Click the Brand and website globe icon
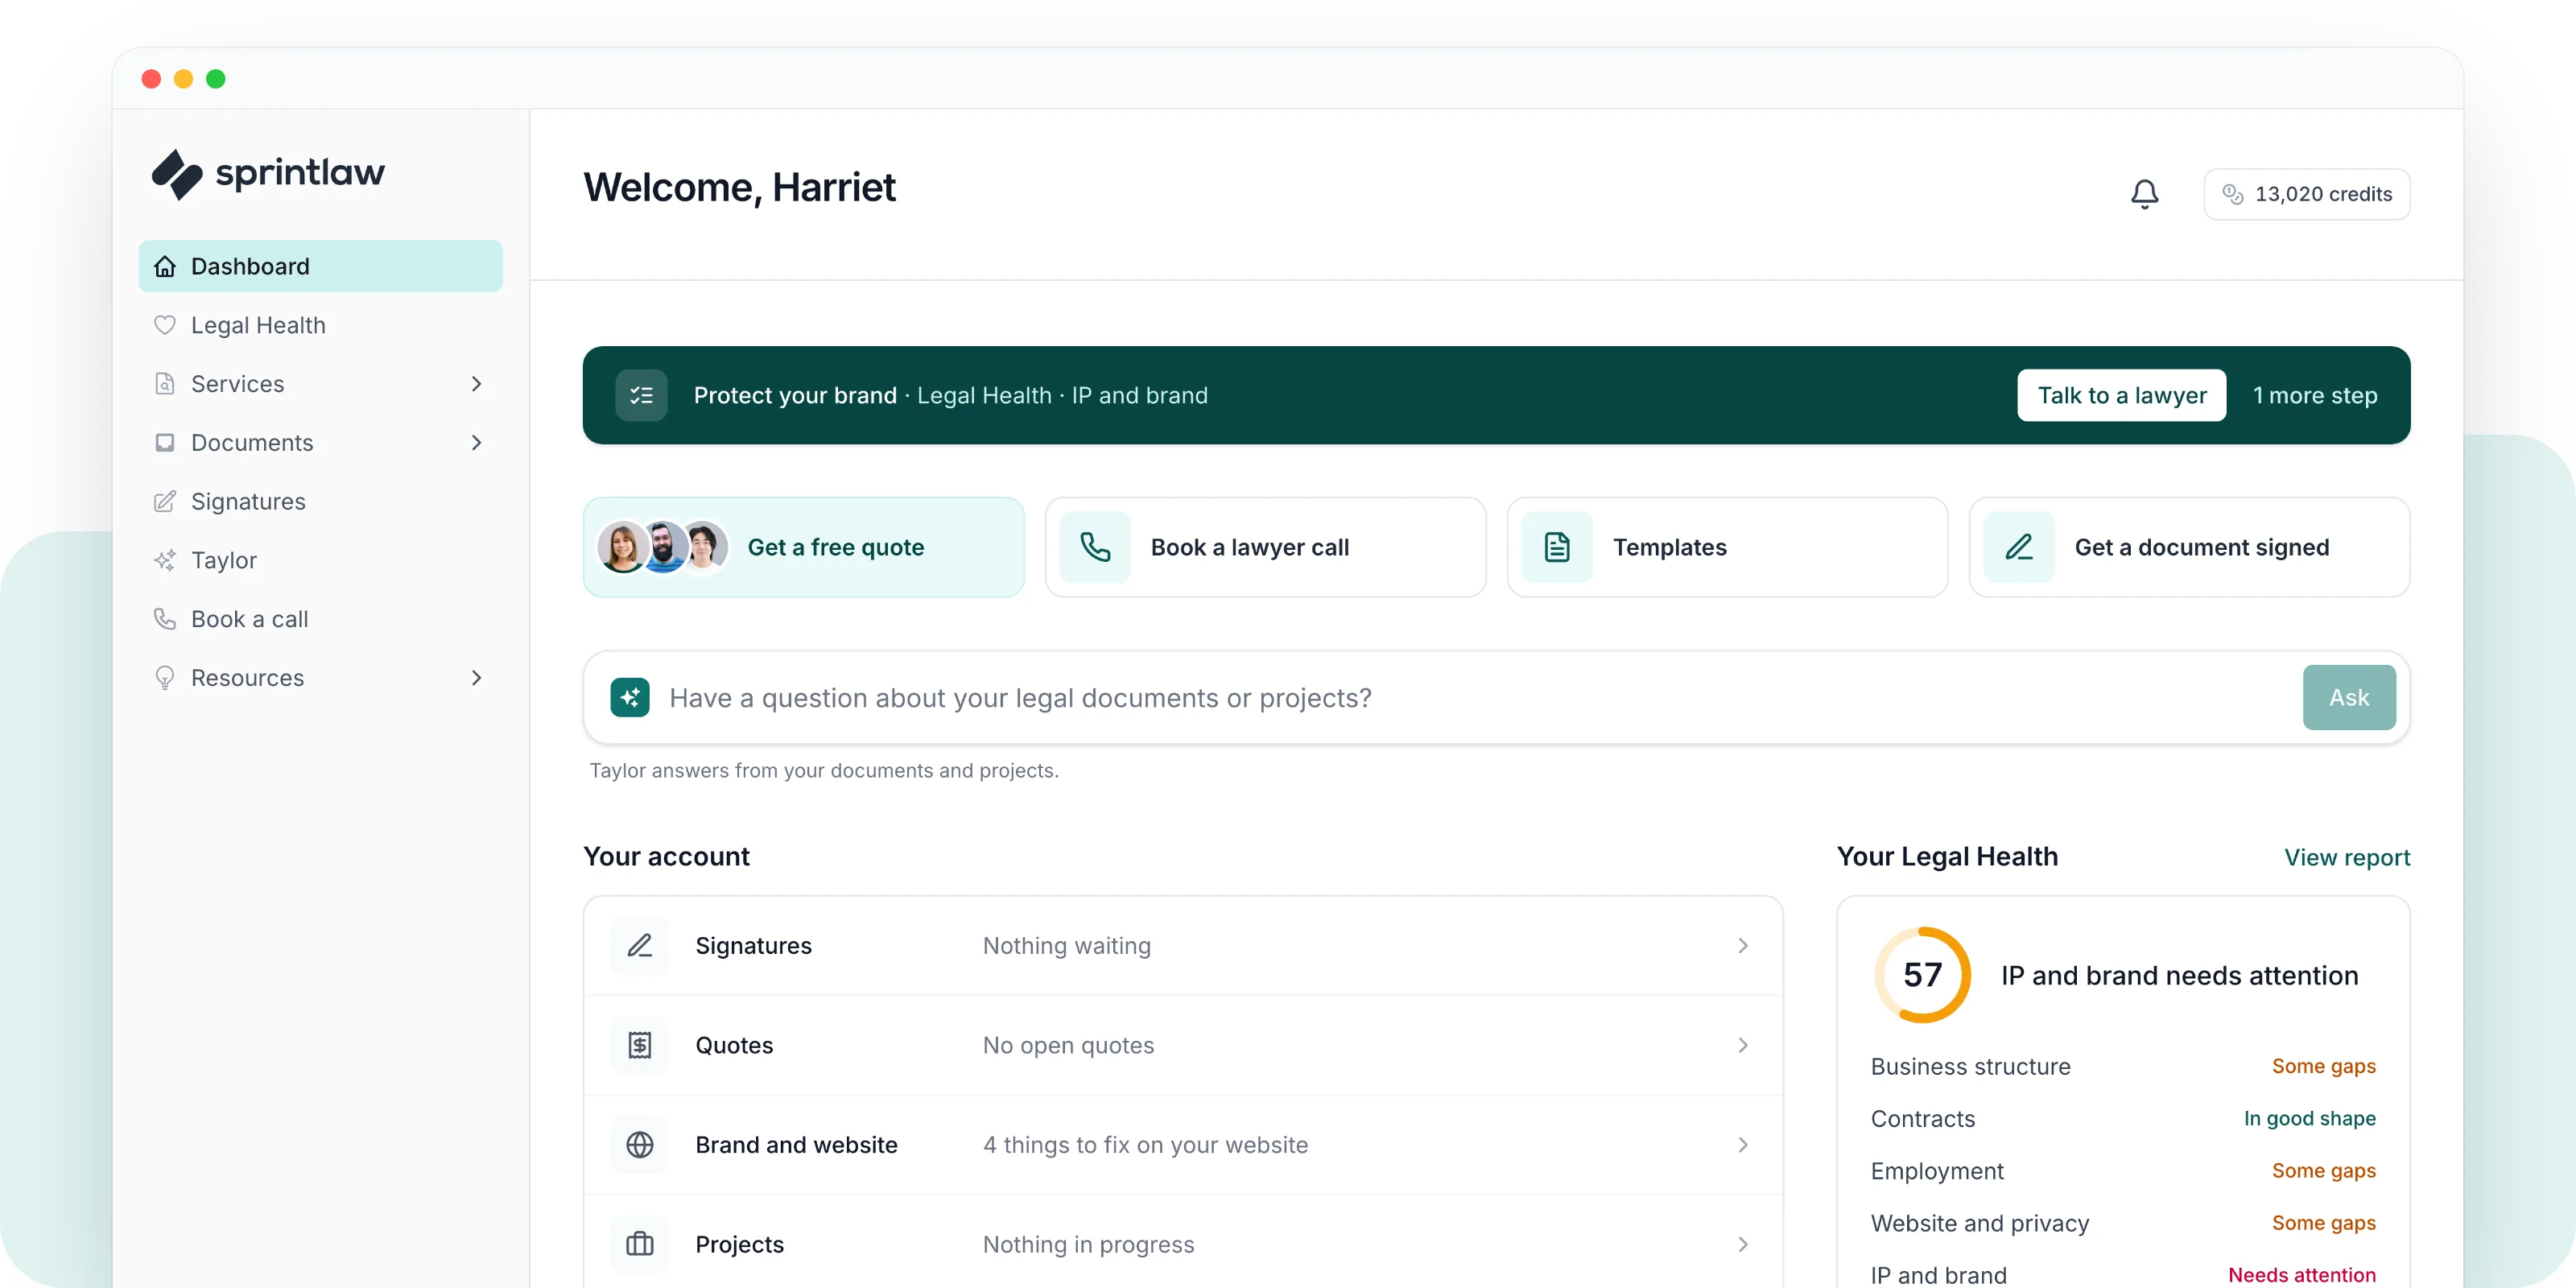This screenshot has width=2576, height=1288. [x=640, y=1144]
